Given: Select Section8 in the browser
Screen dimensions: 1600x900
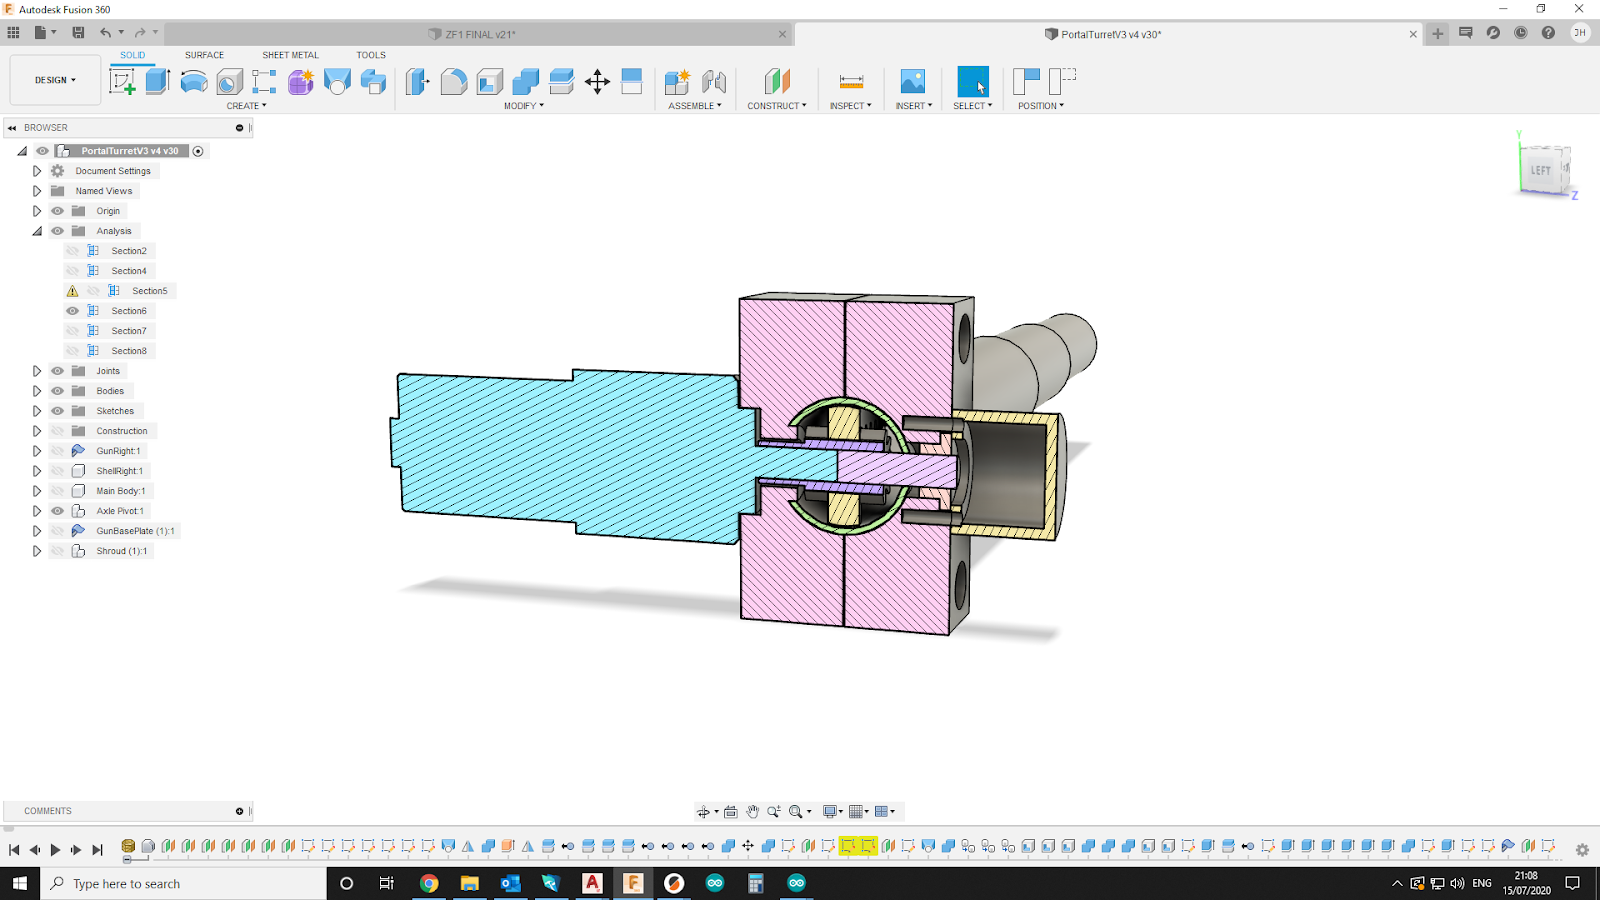Looking at the screenshot, I should click(x=129, y=351).
